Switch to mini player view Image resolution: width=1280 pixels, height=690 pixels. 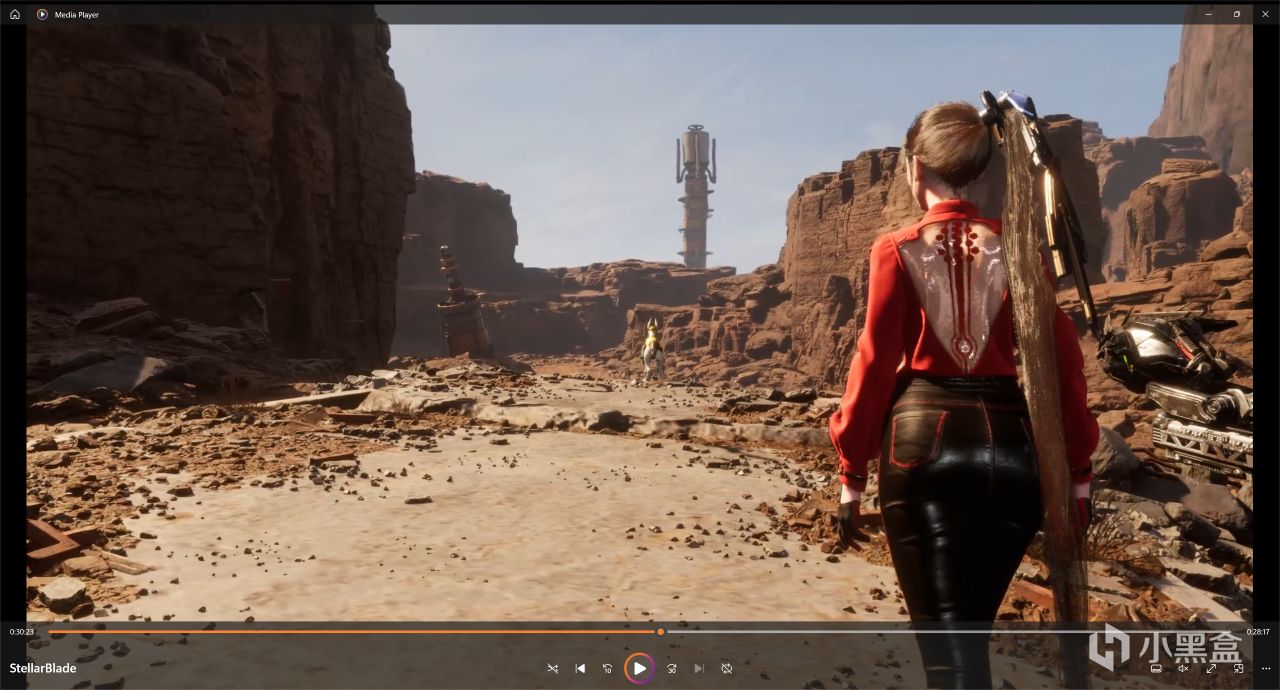click(x=1238, y=668)
